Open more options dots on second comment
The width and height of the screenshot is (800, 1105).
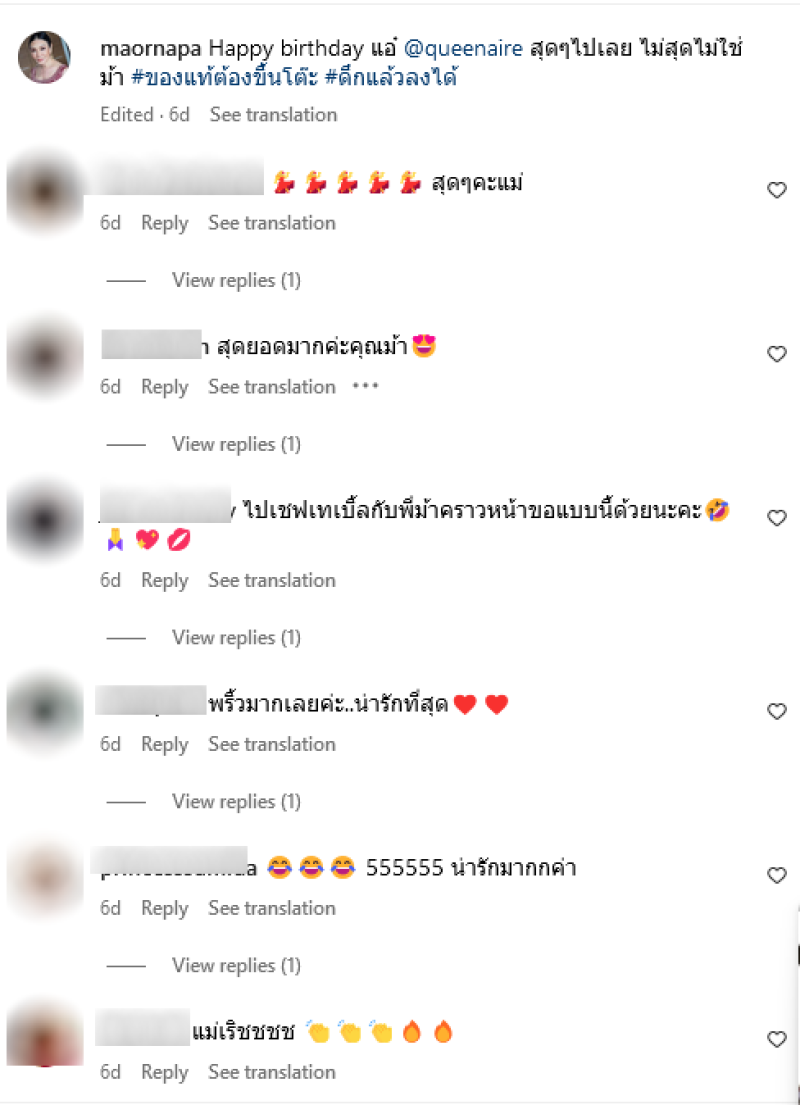[x=366, y=386]
